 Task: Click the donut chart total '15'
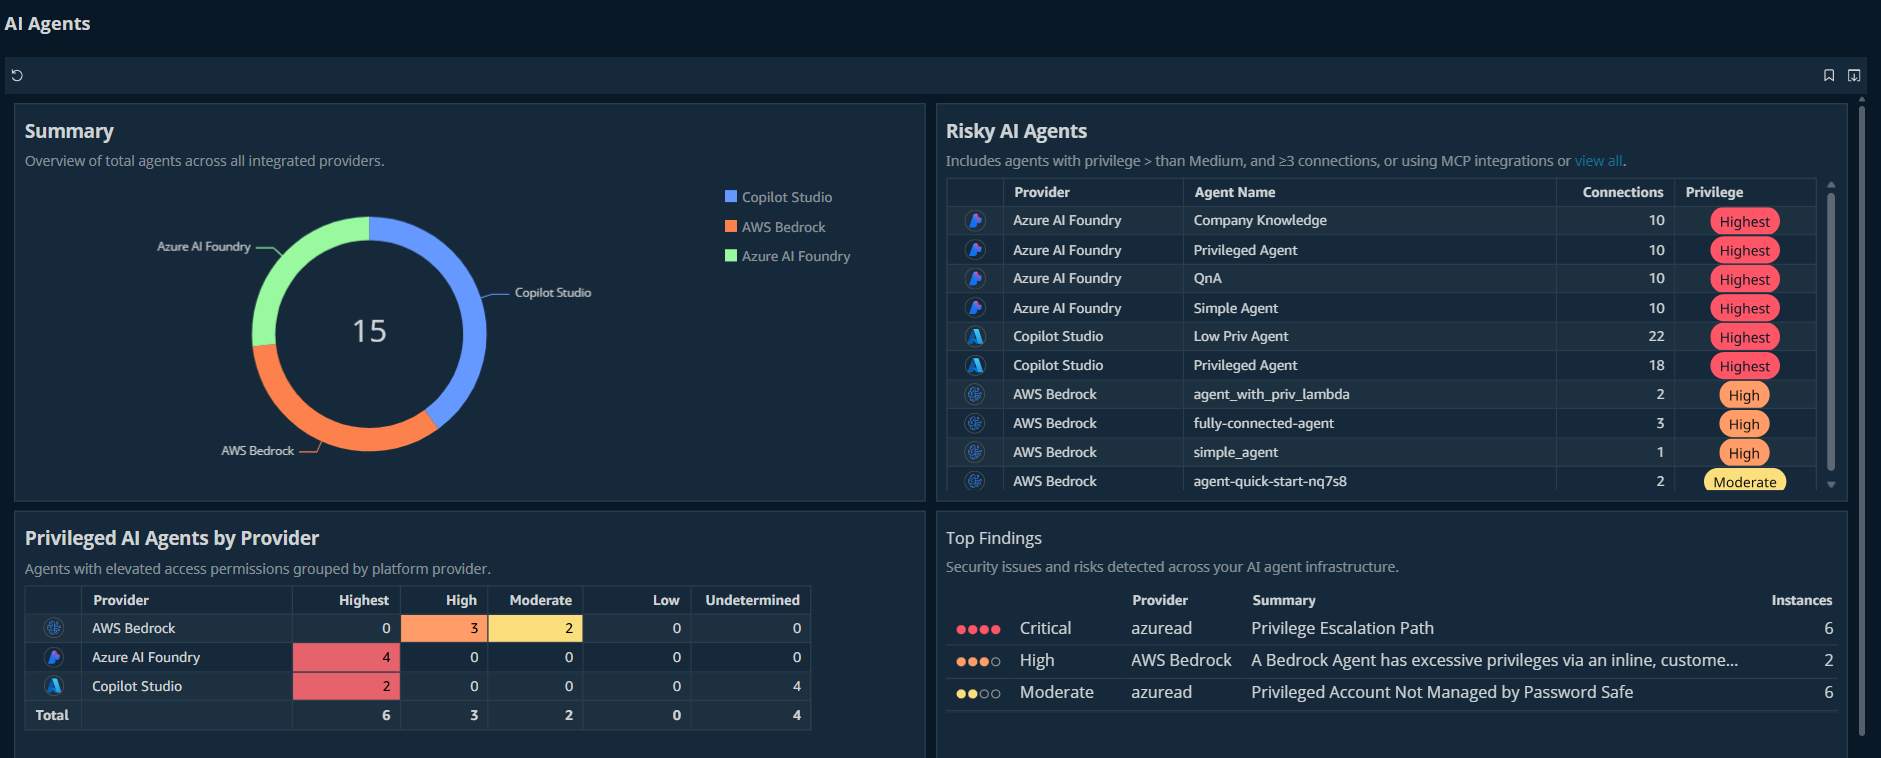[369, 331]
